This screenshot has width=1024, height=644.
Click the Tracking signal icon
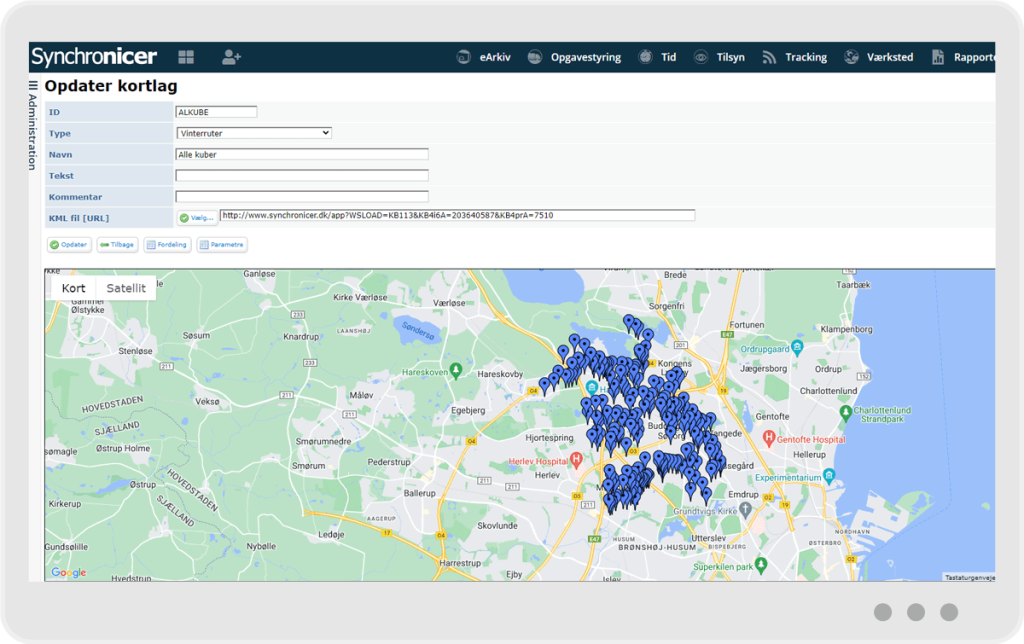(769, 57)
